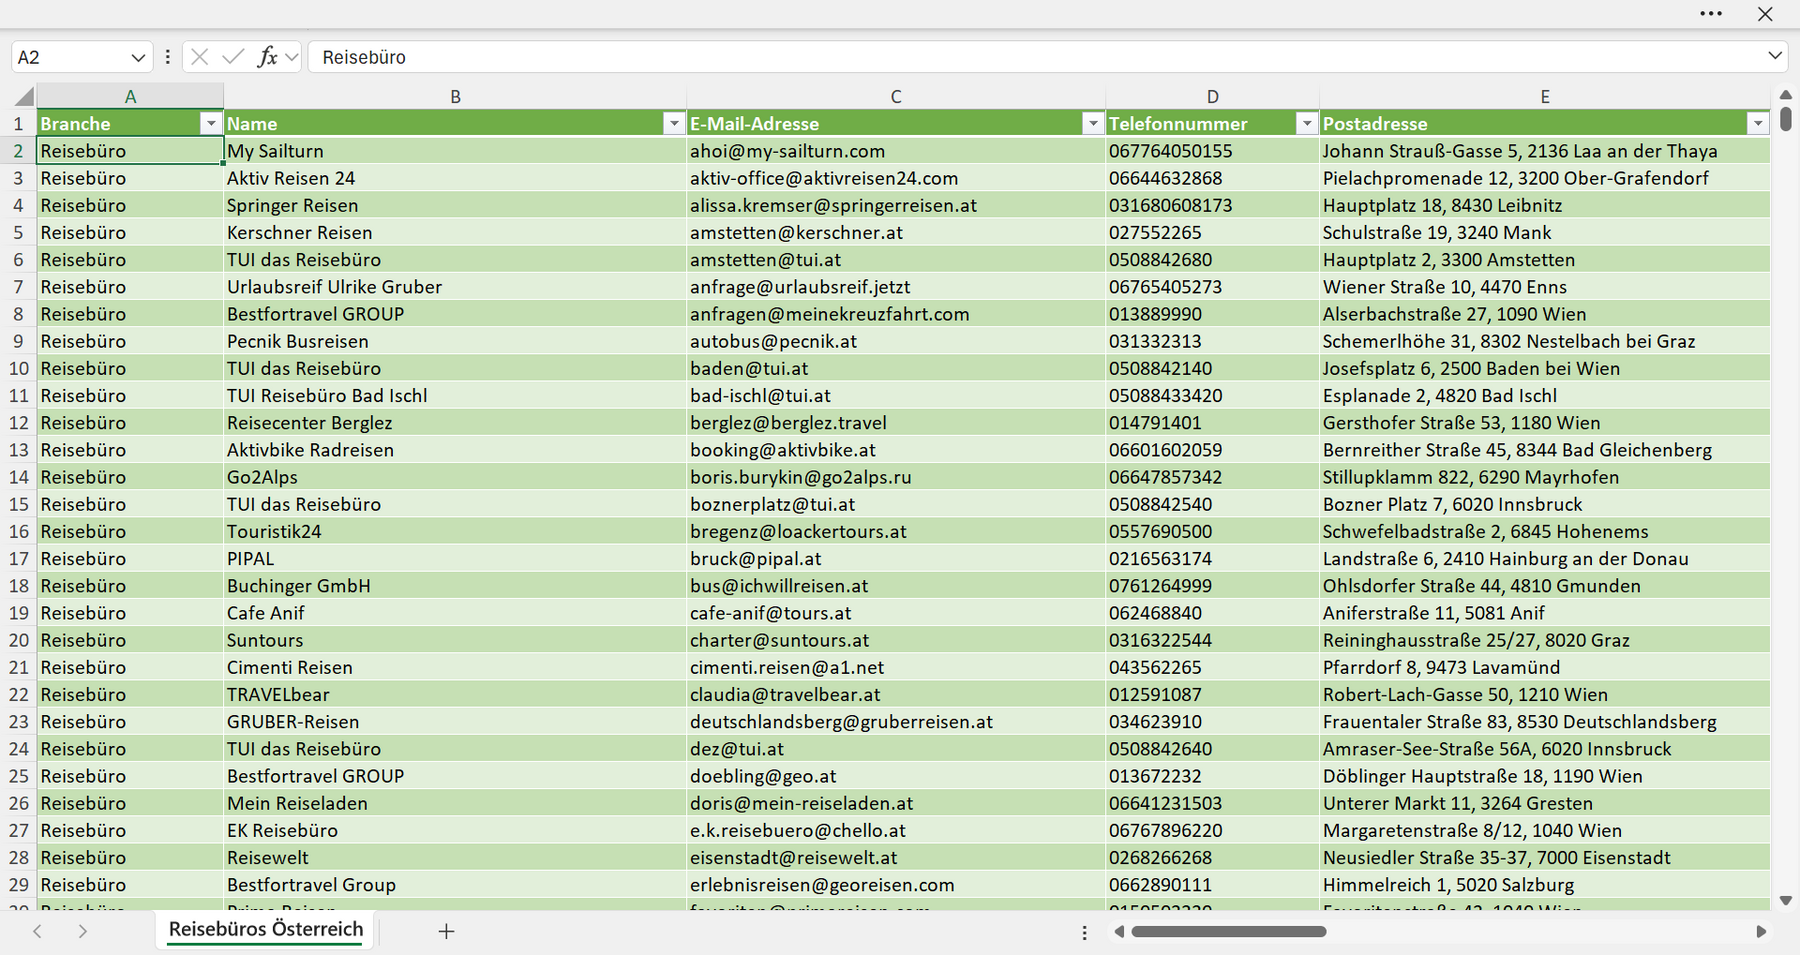Screen dimensions: 1800x955
Task: Expand the formula bar with chevron
Action: (1775, 56)
